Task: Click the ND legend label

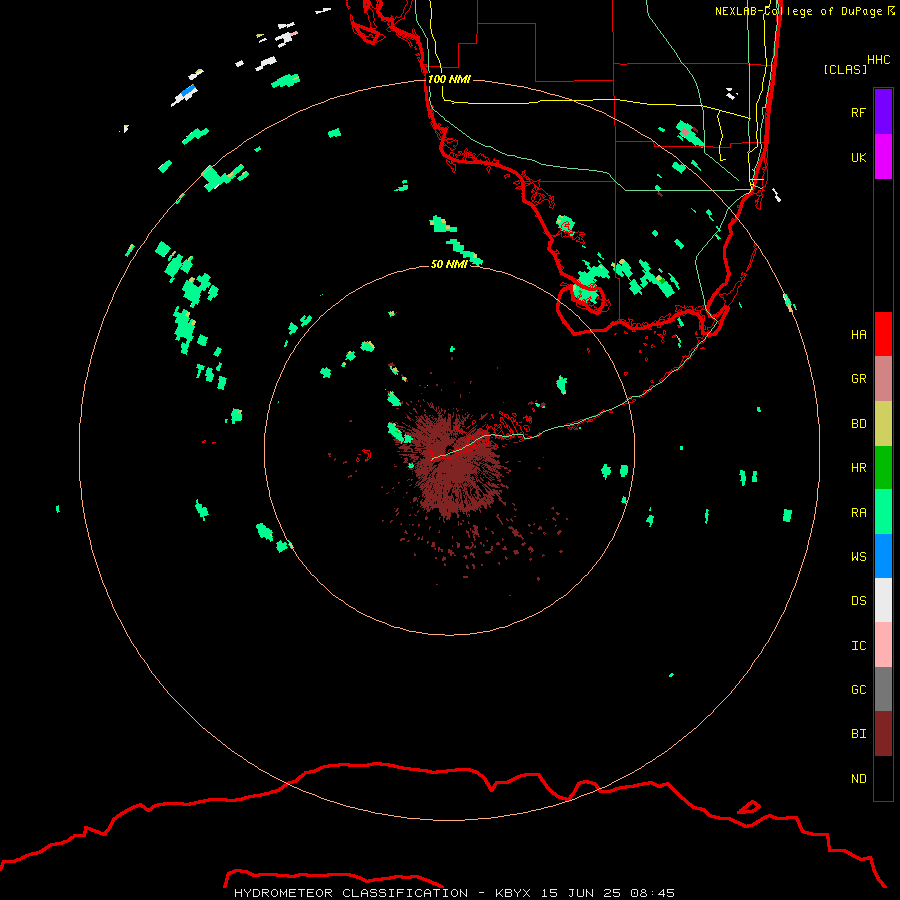Action: (x=858, y=779)
